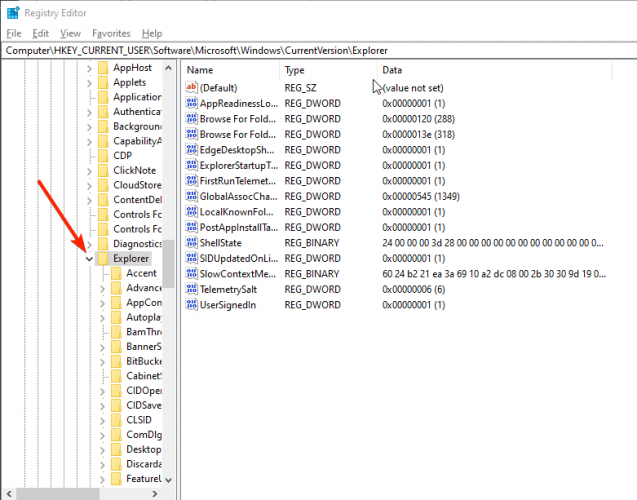Viewport: 637px width, 500px height.
Task: Open the Help menu
Action: [152, 34]
